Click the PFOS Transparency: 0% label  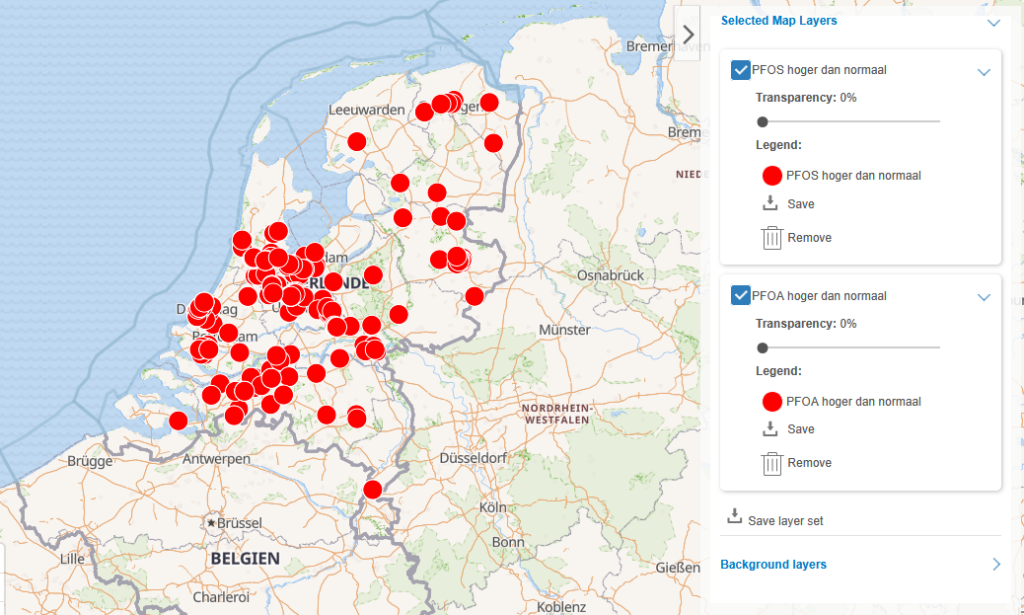(806, 98)
